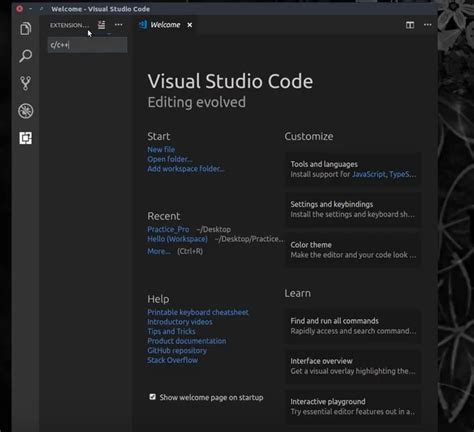Click the TypeS... language link
This screenshot has height=432, width=474.
[403, 174]
